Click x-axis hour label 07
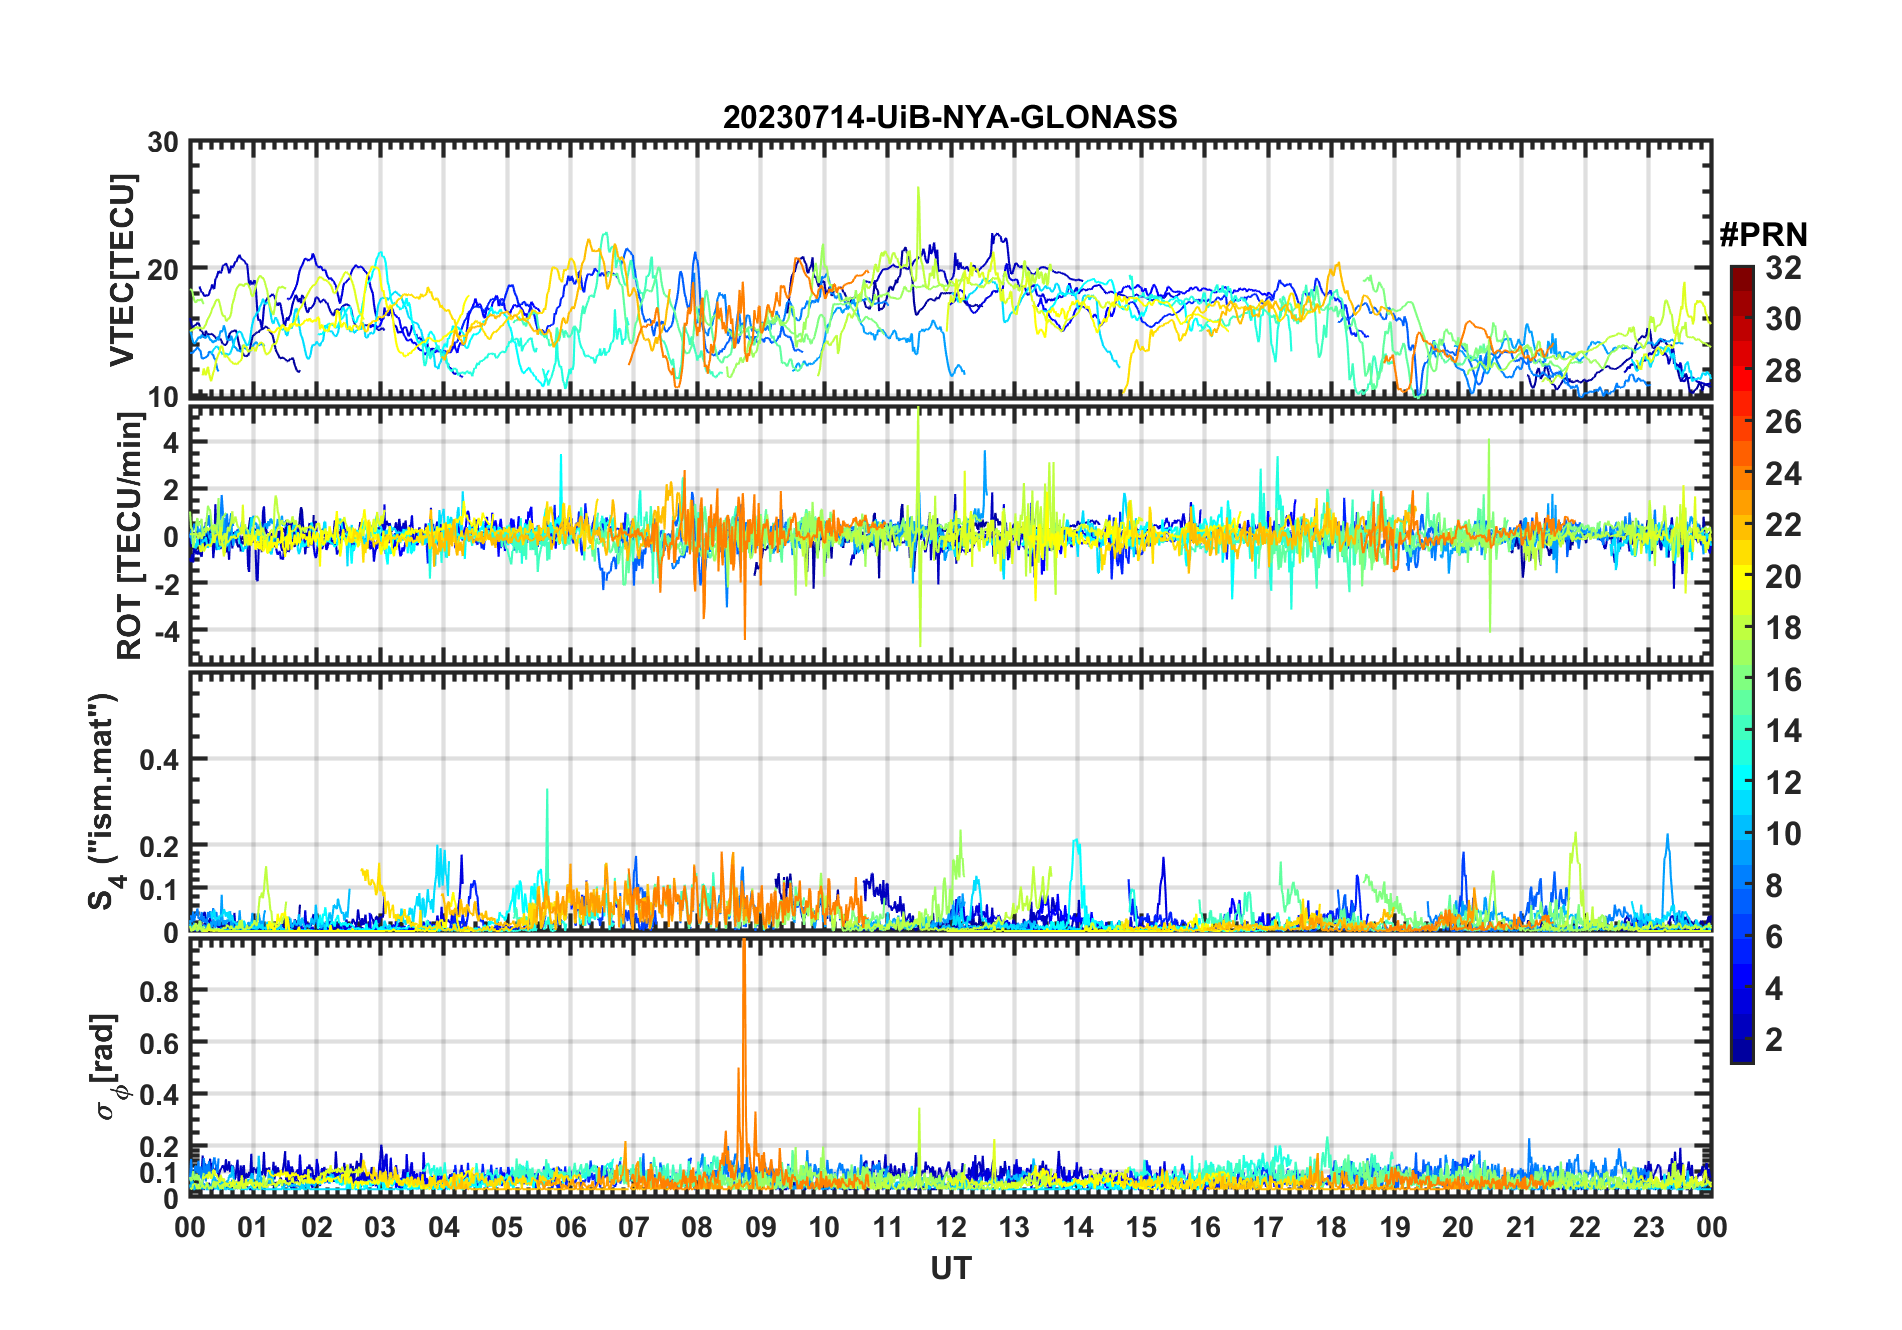The height and width of the screenshot is (1330, 1902). coord(634,1227)
